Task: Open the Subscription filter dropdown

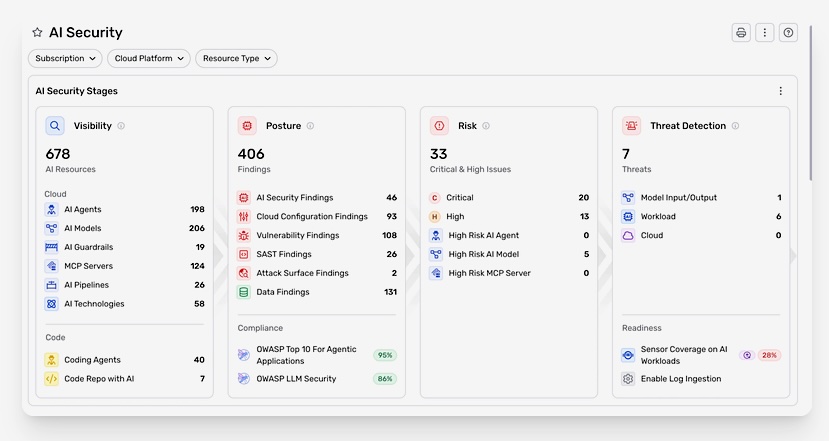Action: pyautogui.click(x=65, y=58)
